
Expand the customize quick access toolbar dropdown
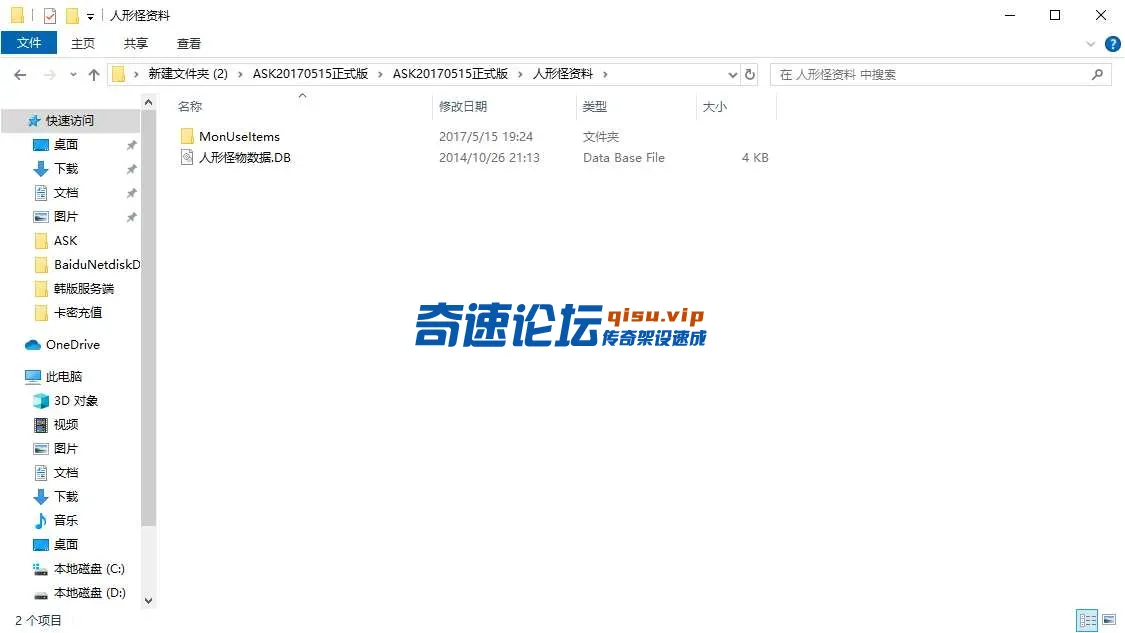90,16
